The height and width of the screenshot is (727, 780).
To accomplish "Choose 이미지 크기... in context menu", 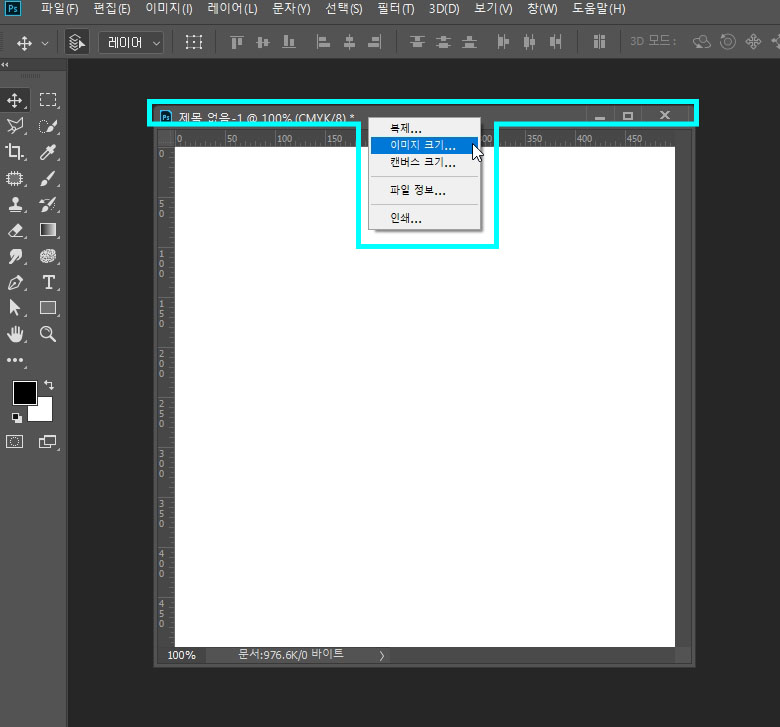I will (x=425, y=145).
